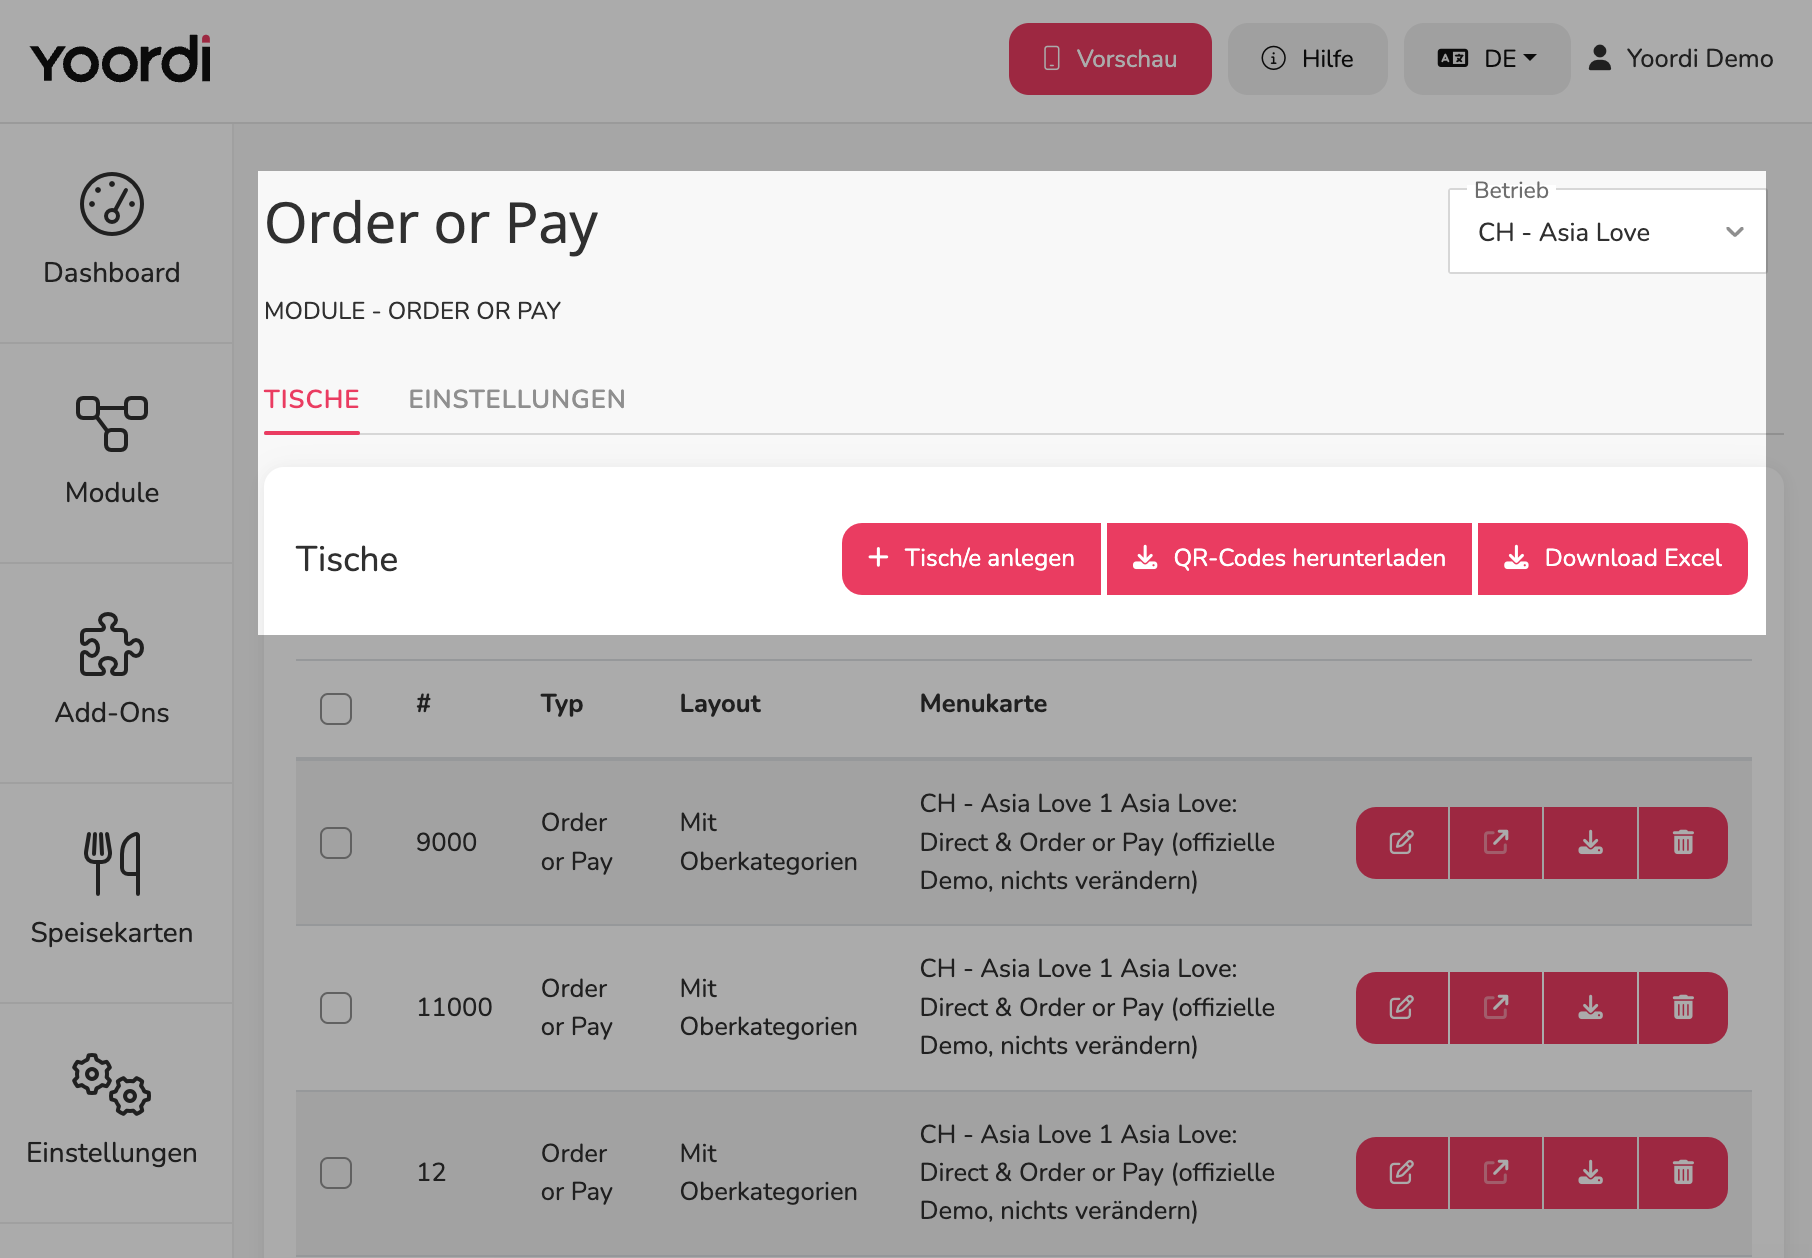The width and height of the screenshot is (1812, 1258).
Task: Open the DE language dropdown
Action: point(1487,59)
